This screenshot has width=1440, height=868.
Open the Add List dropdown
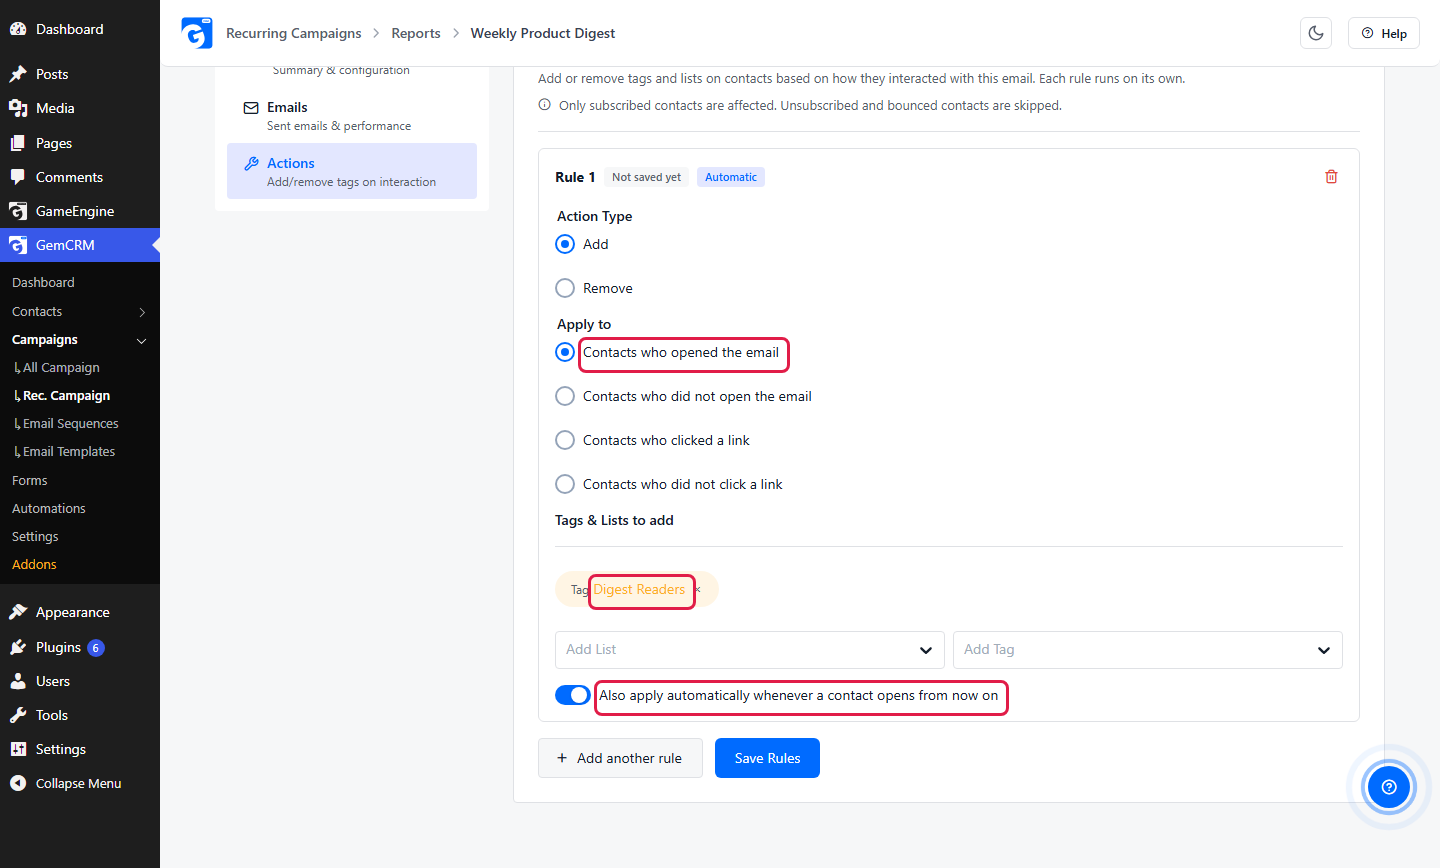pos(750,650)
